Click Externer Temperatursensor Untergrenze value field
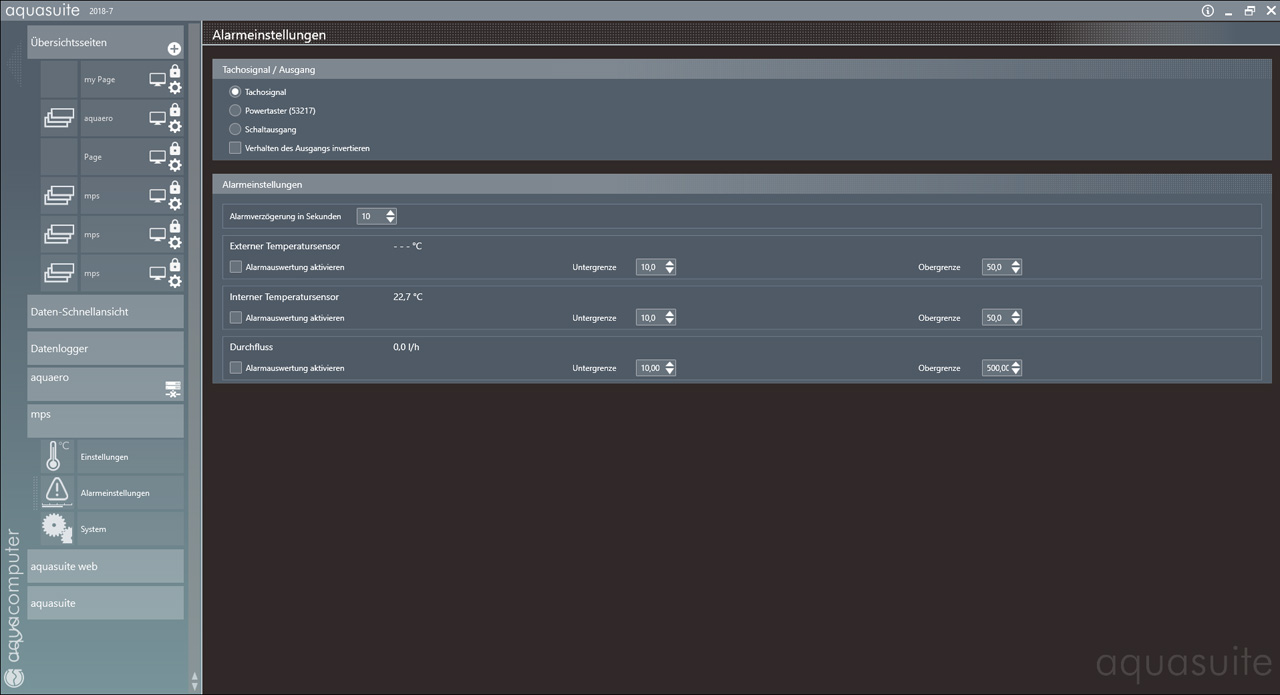 (650, 267)
